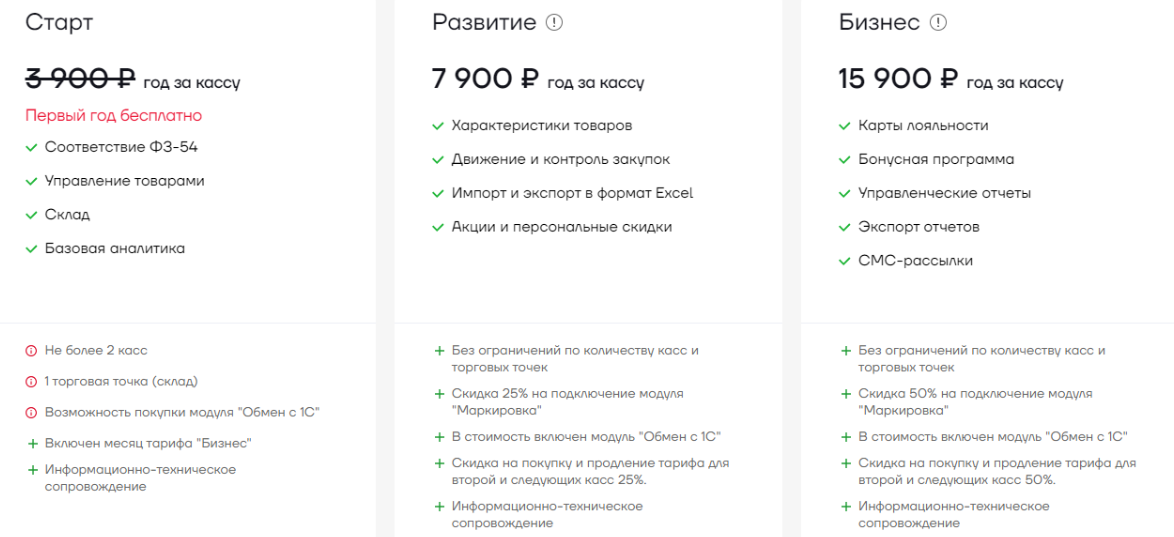Screen dimensions: 1174x537
Task: Click the crossed-out 3 900 ₽ price
Action: [80, 80]
